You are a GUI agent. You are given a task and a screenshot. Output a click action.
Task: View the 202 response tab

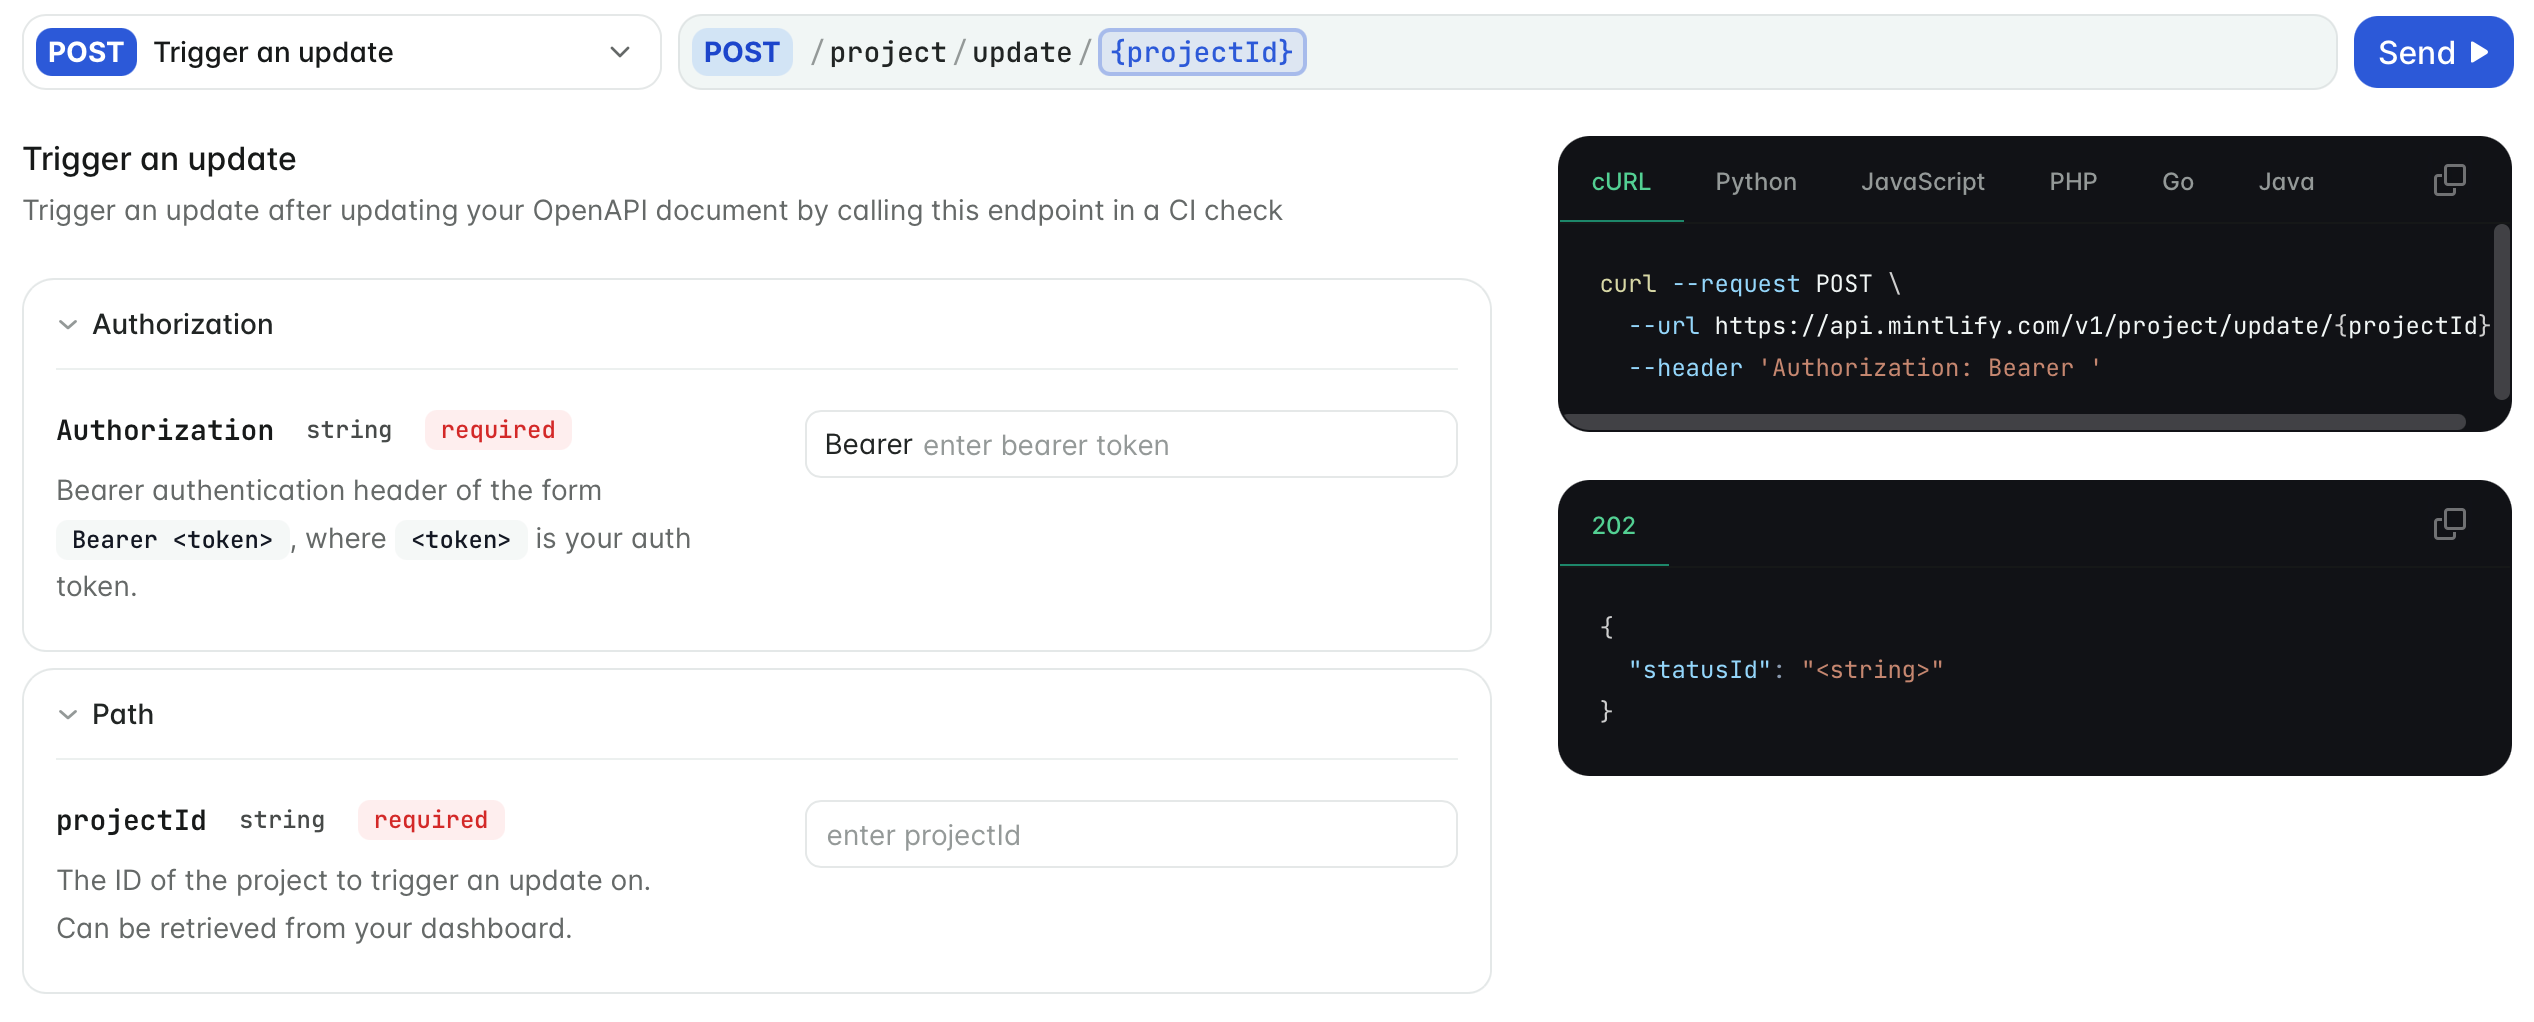pos(1614,525)
